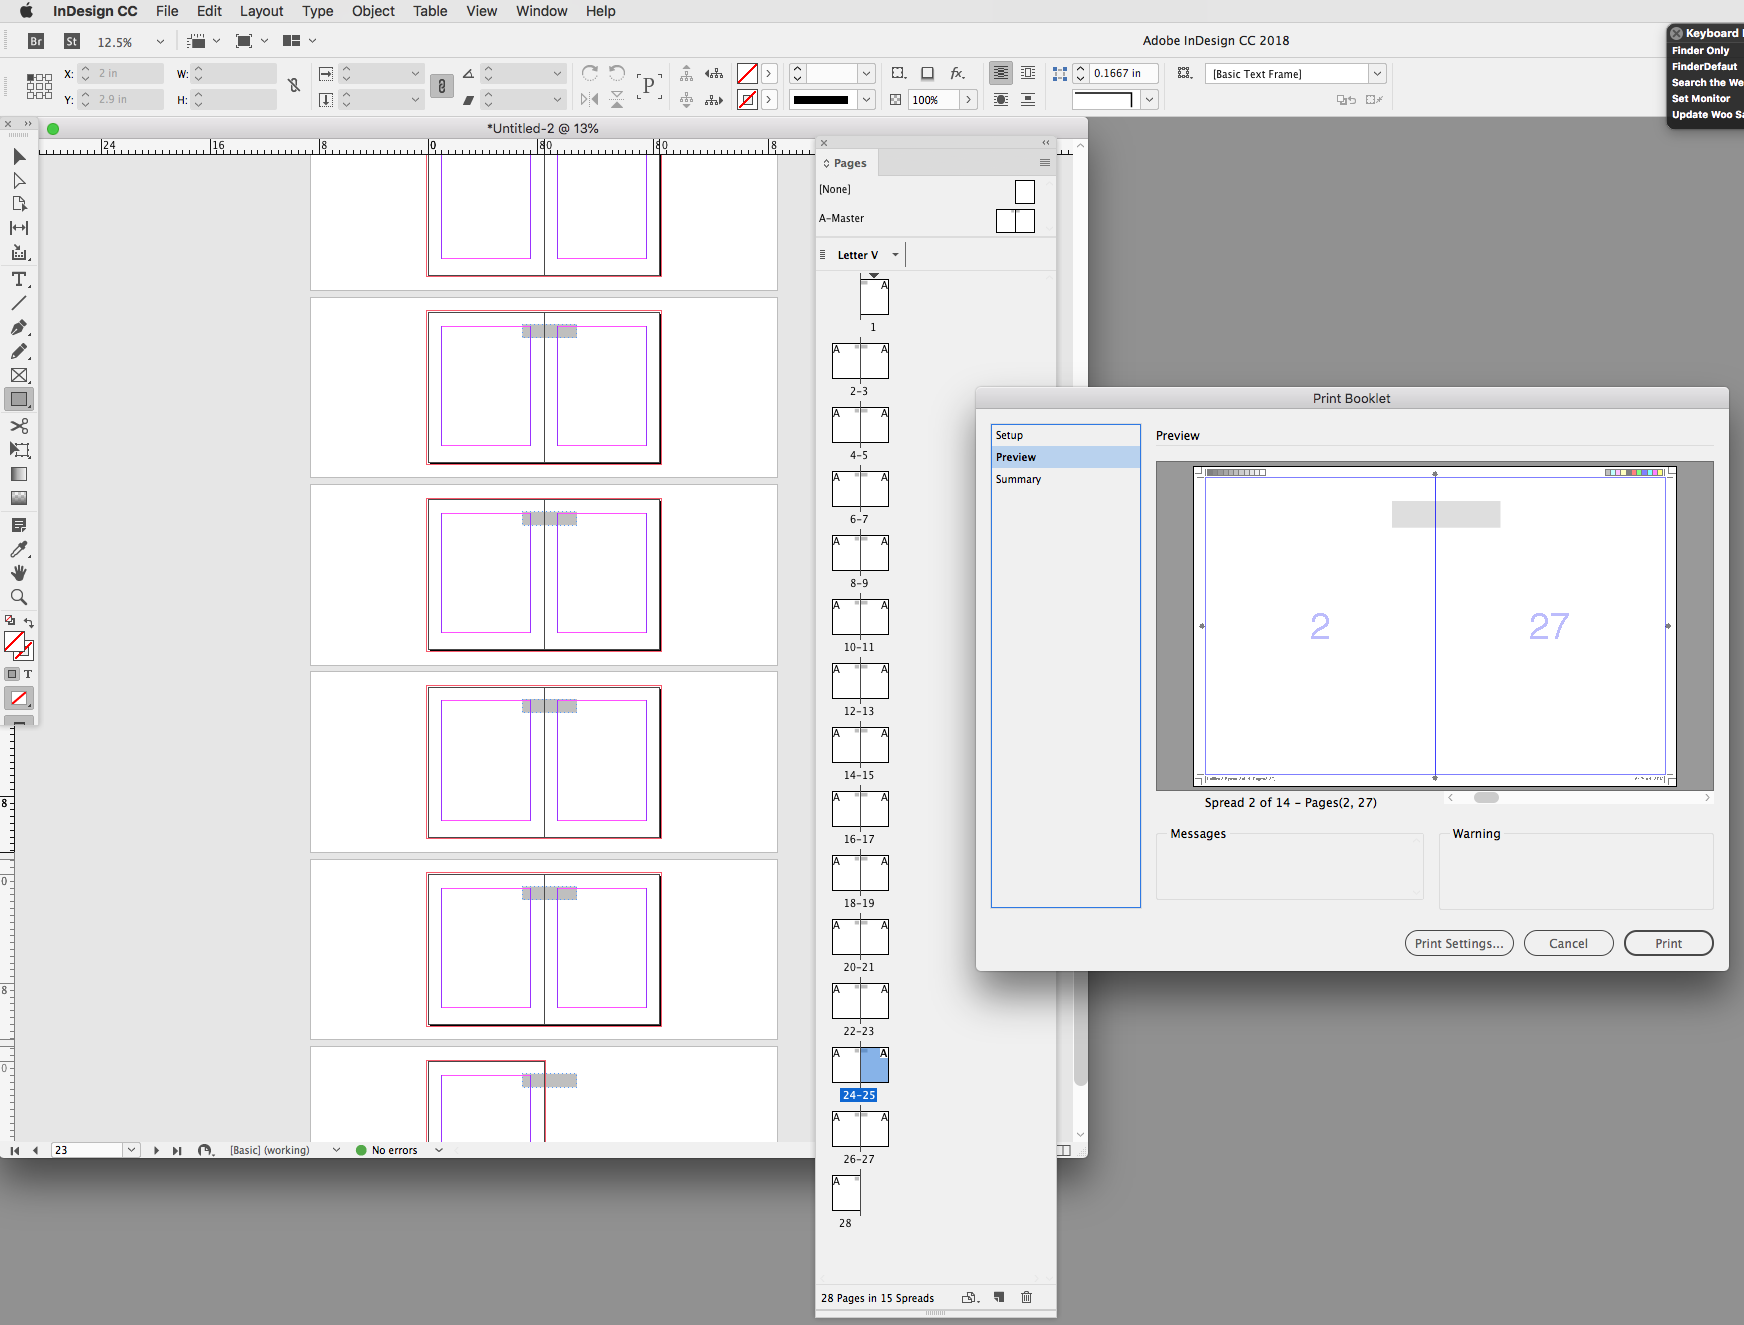Open page number 23 dropdown in status bar
The image size is (1744, 1325).
coord(131,1150)
